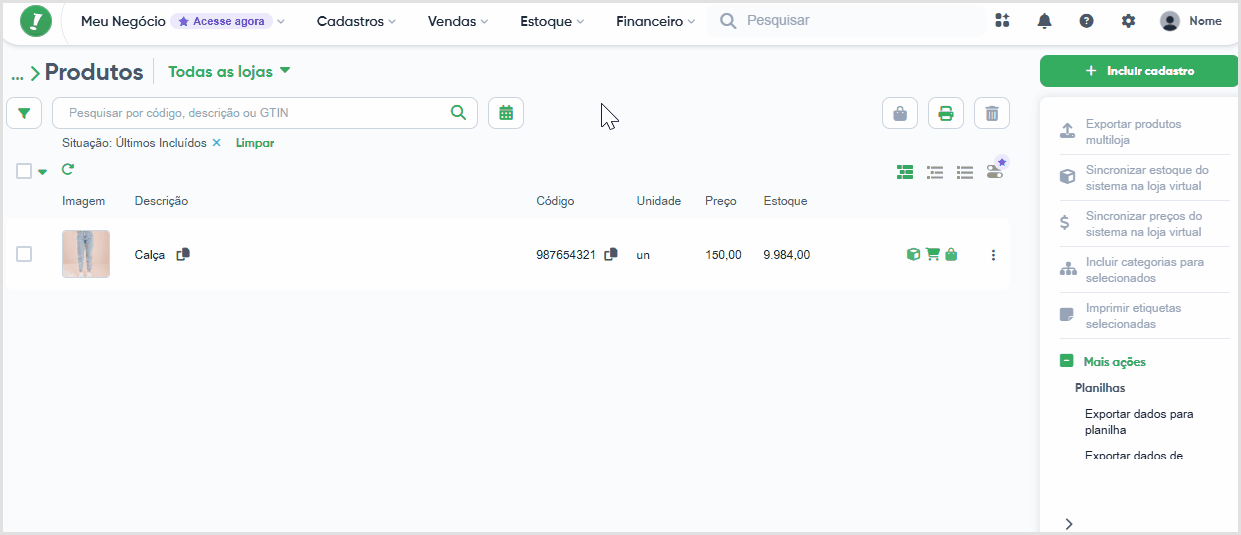Select all products checkbox
Screen dimensions: 1241x535
click(x=24, y=171)
